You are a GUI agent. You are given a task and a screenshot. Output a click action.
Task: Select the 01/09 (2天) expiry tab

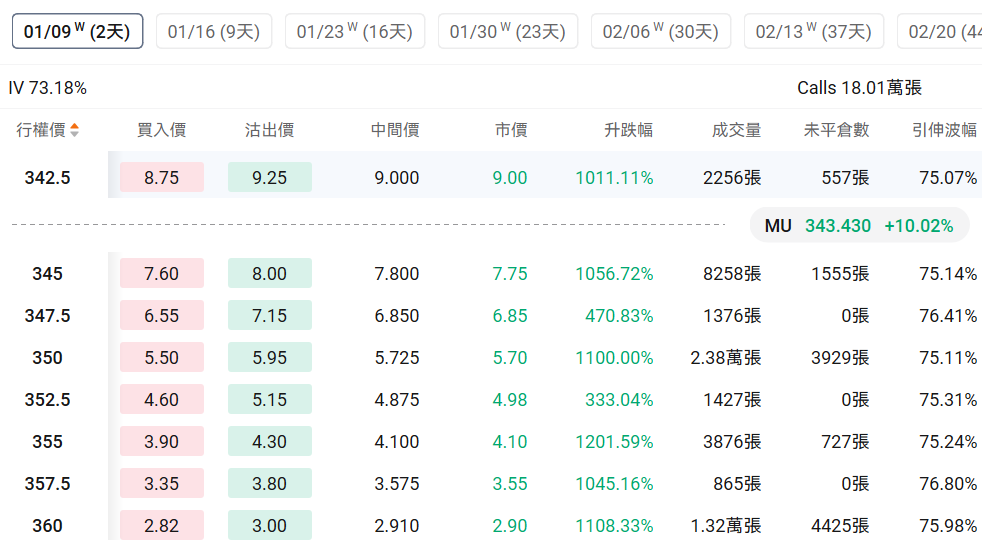(x=77, y=32)
